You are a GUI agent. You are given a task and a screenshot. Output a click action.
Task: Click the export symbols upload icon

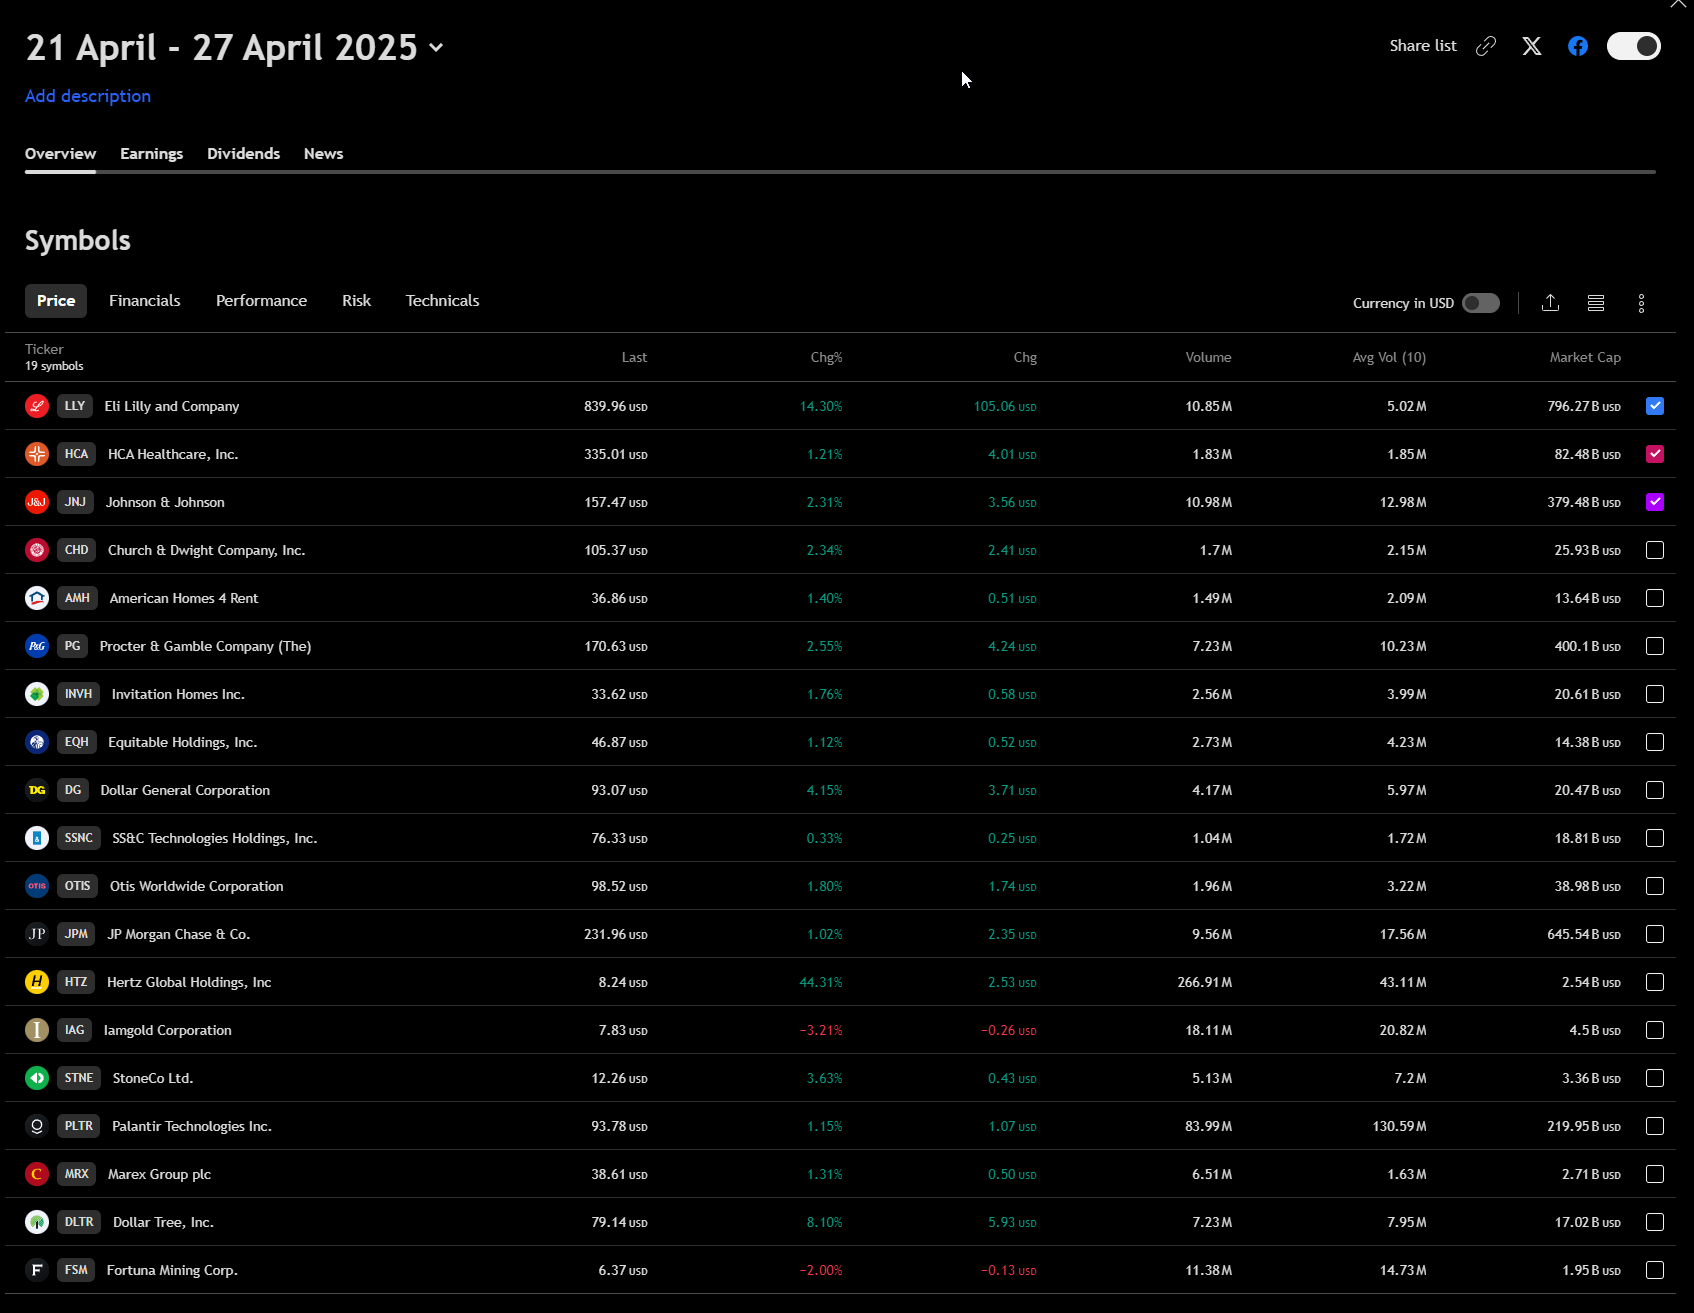[1551, 303]
